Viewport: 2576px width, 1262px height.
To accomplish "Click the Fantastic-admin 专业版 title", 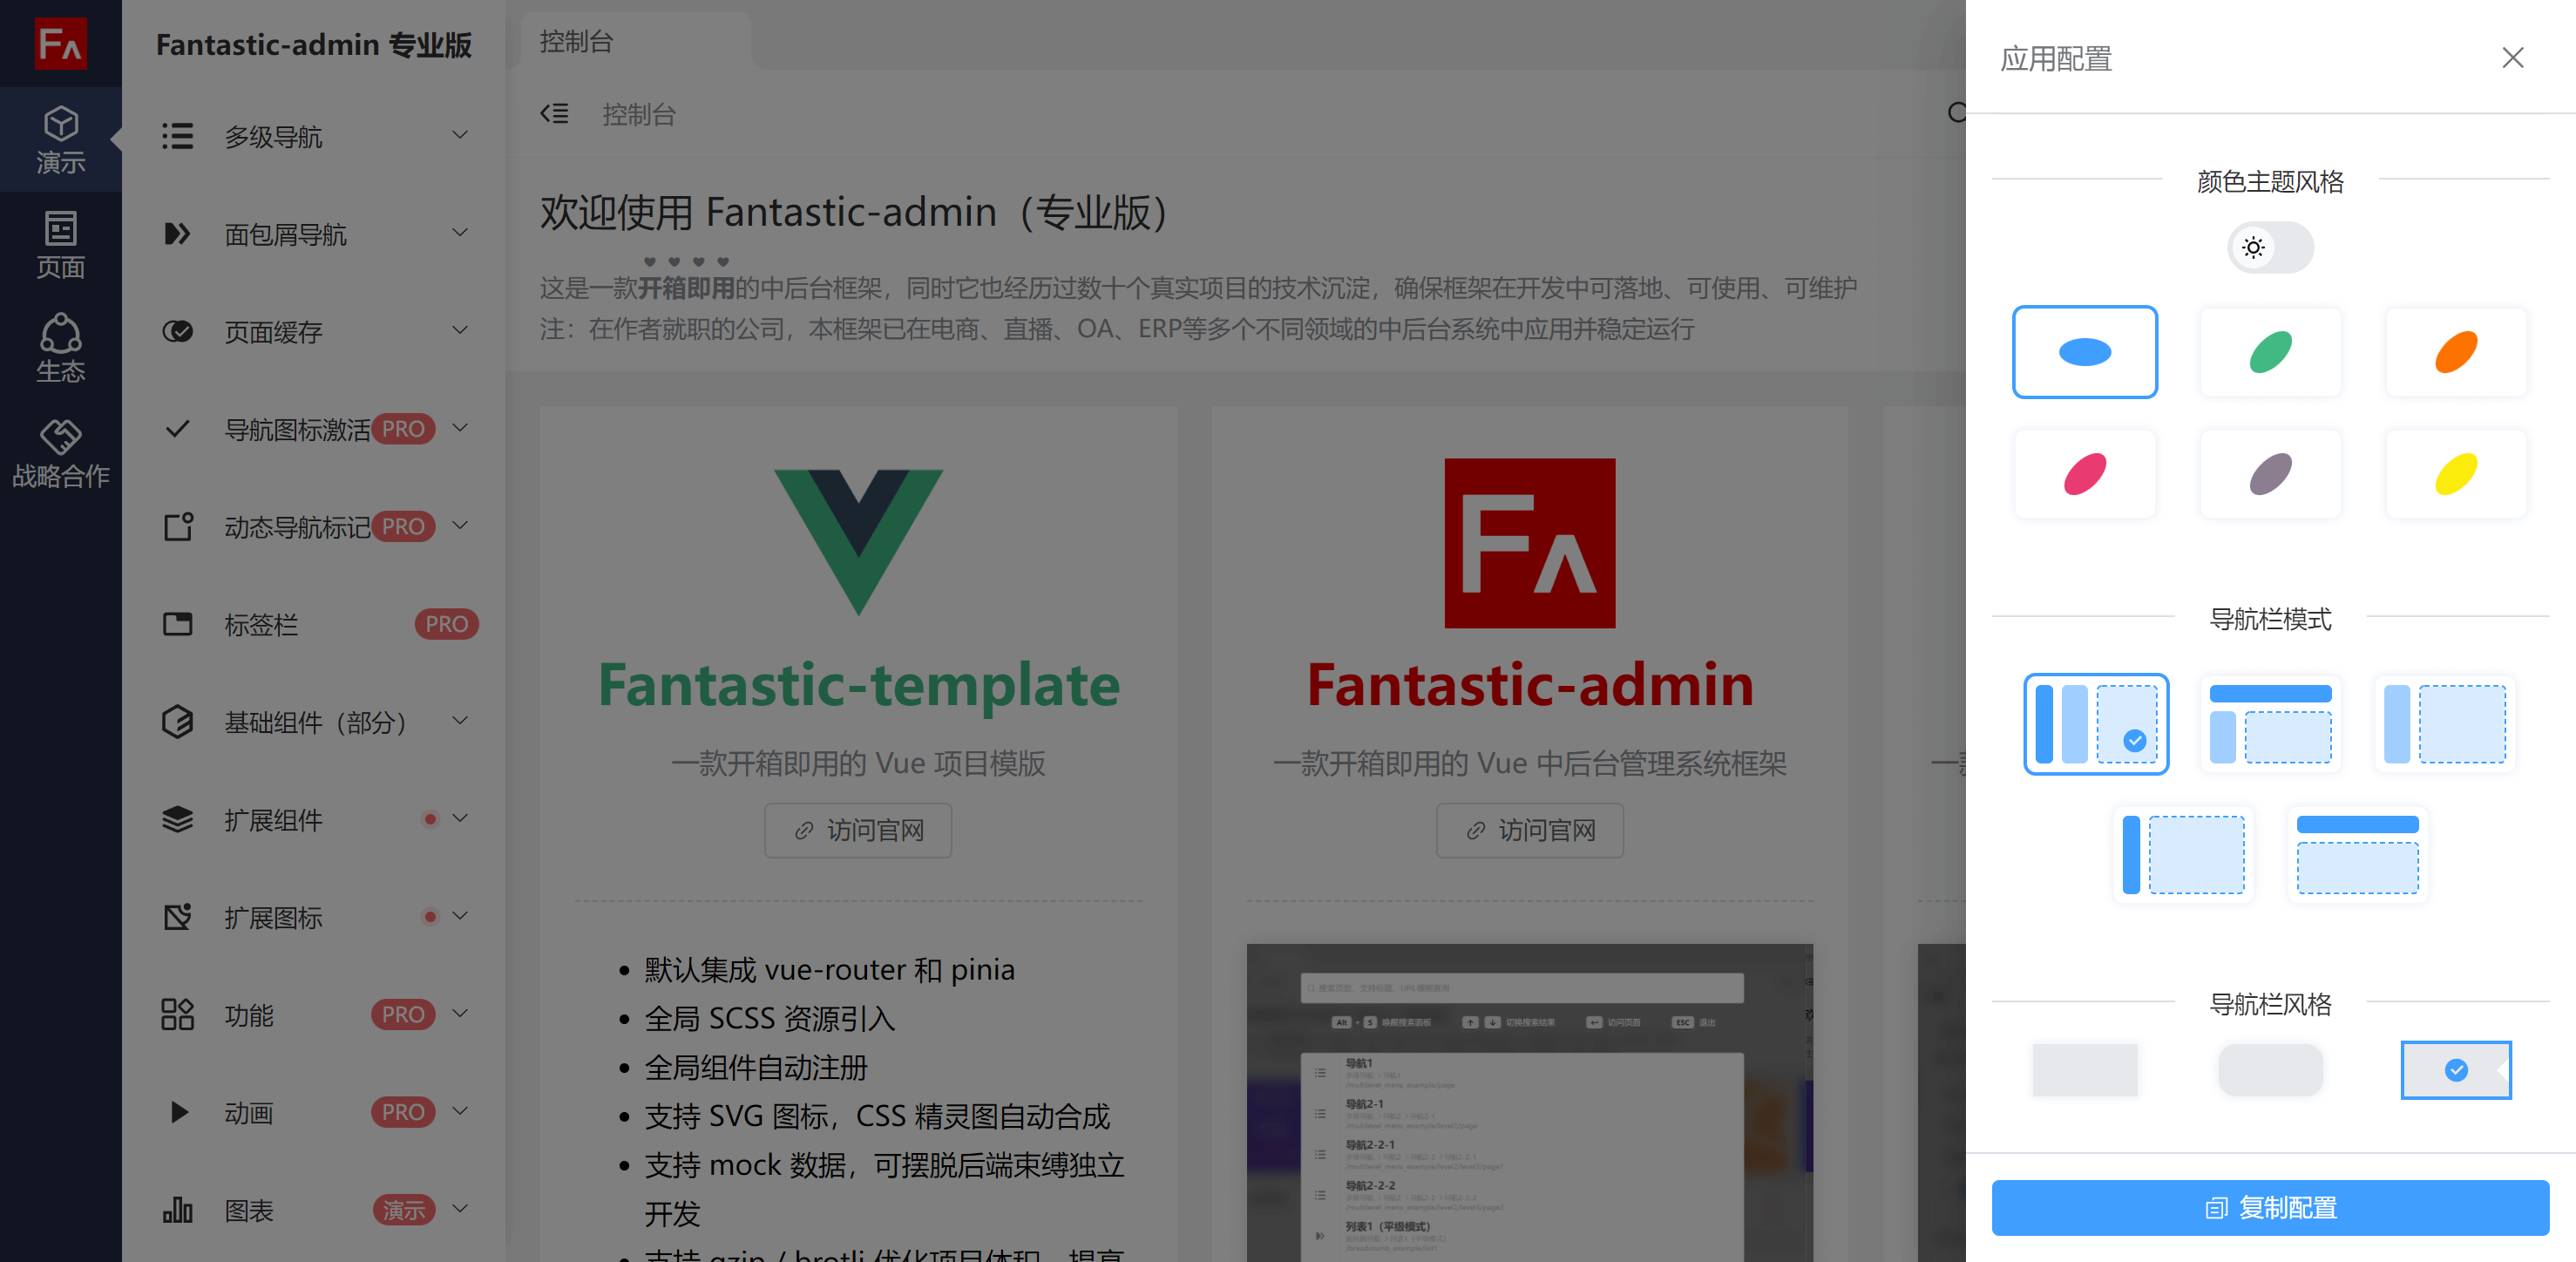I will [x=314, y=45].
